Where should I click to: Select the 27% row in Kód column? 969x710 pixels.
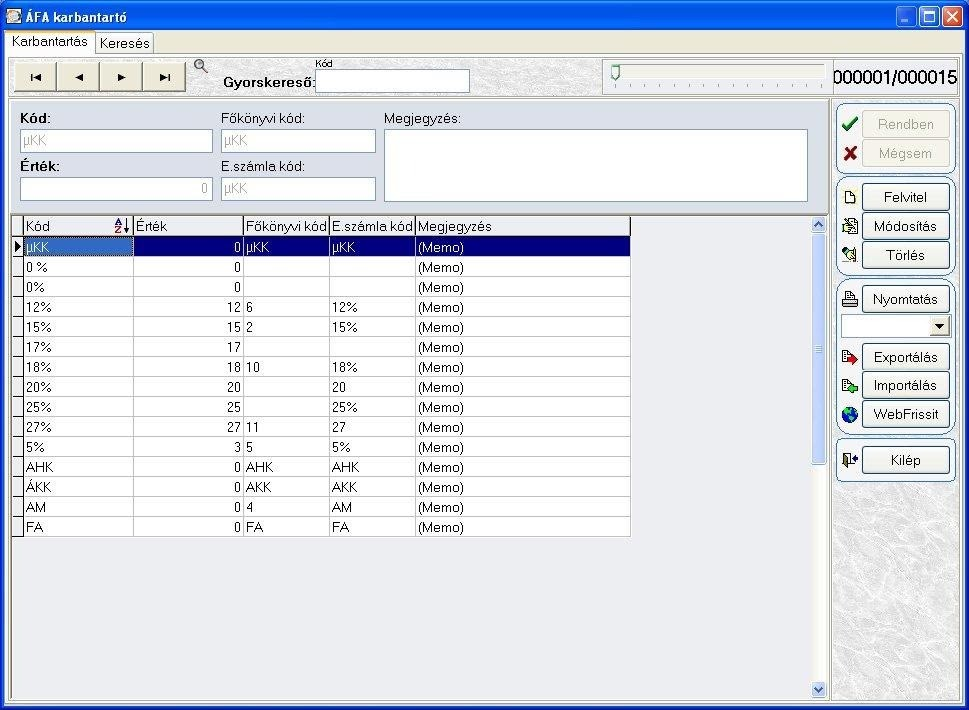[x=78, y=427]
